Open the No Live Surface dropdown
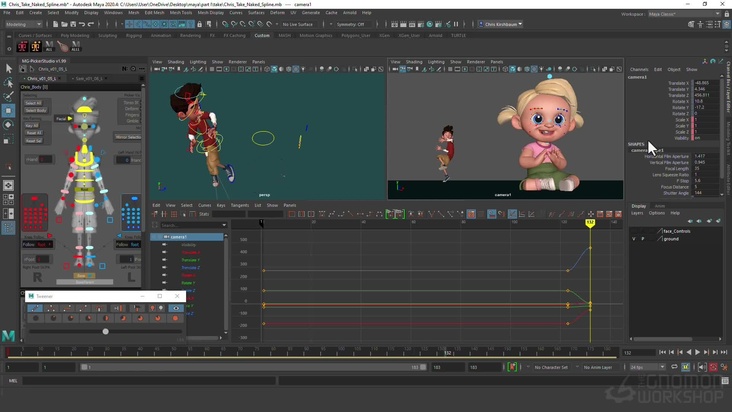The image size is (732, 412). coord(301,24)
